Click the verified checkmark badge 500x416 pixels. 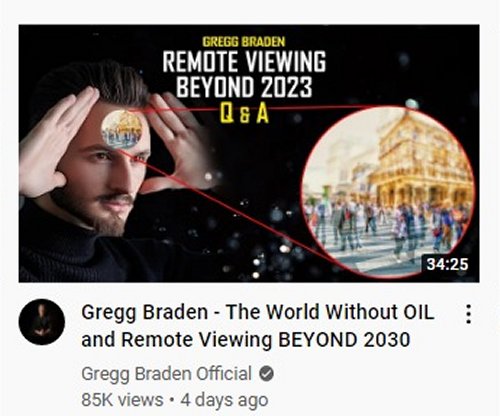tap(267, 374)
